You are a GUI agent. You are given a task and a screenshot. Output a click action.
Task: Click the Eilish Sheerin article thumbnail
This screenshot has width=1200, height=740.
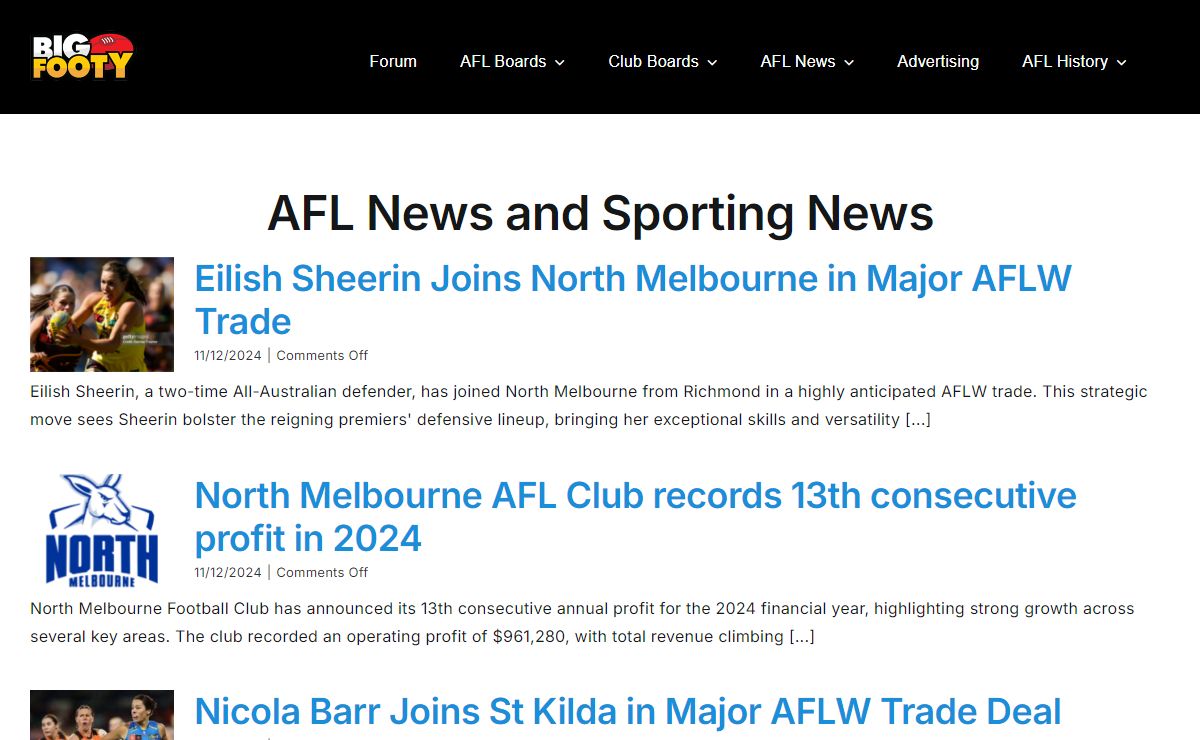coord(102,315)
